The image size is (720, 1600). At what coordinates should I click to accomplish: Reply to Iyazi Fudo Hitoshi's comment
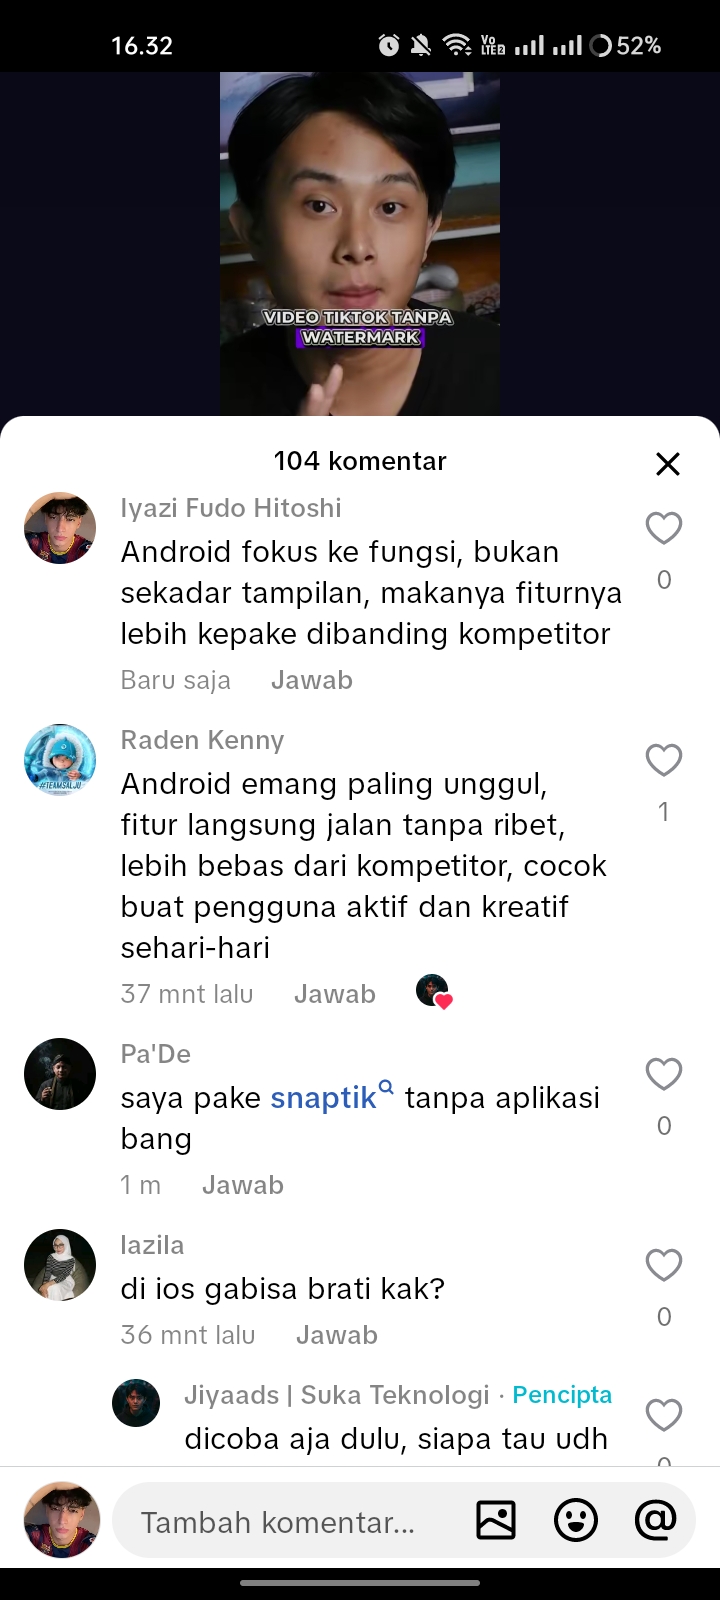[312, 680]
